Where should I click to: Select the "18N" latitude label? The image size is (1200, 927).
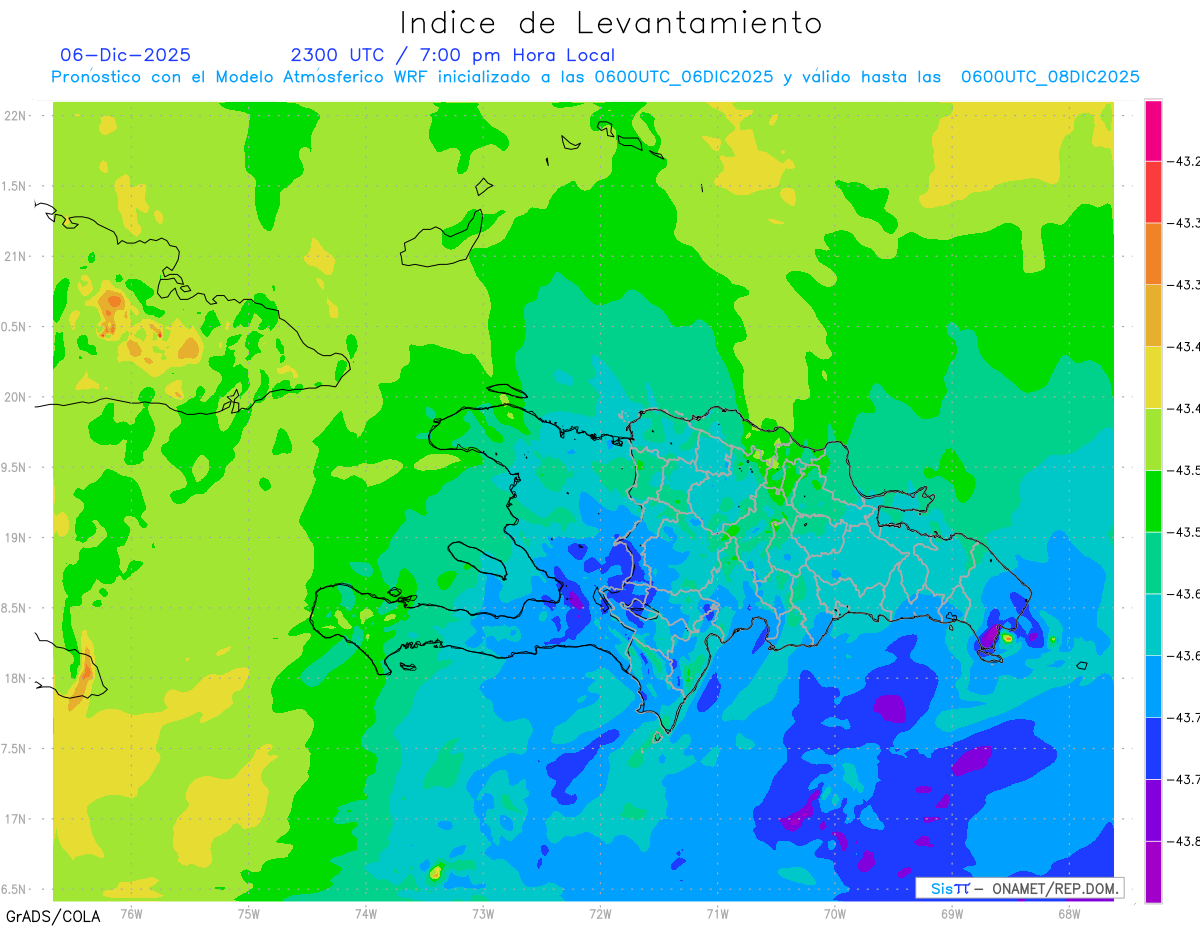(x=15, y=678)
